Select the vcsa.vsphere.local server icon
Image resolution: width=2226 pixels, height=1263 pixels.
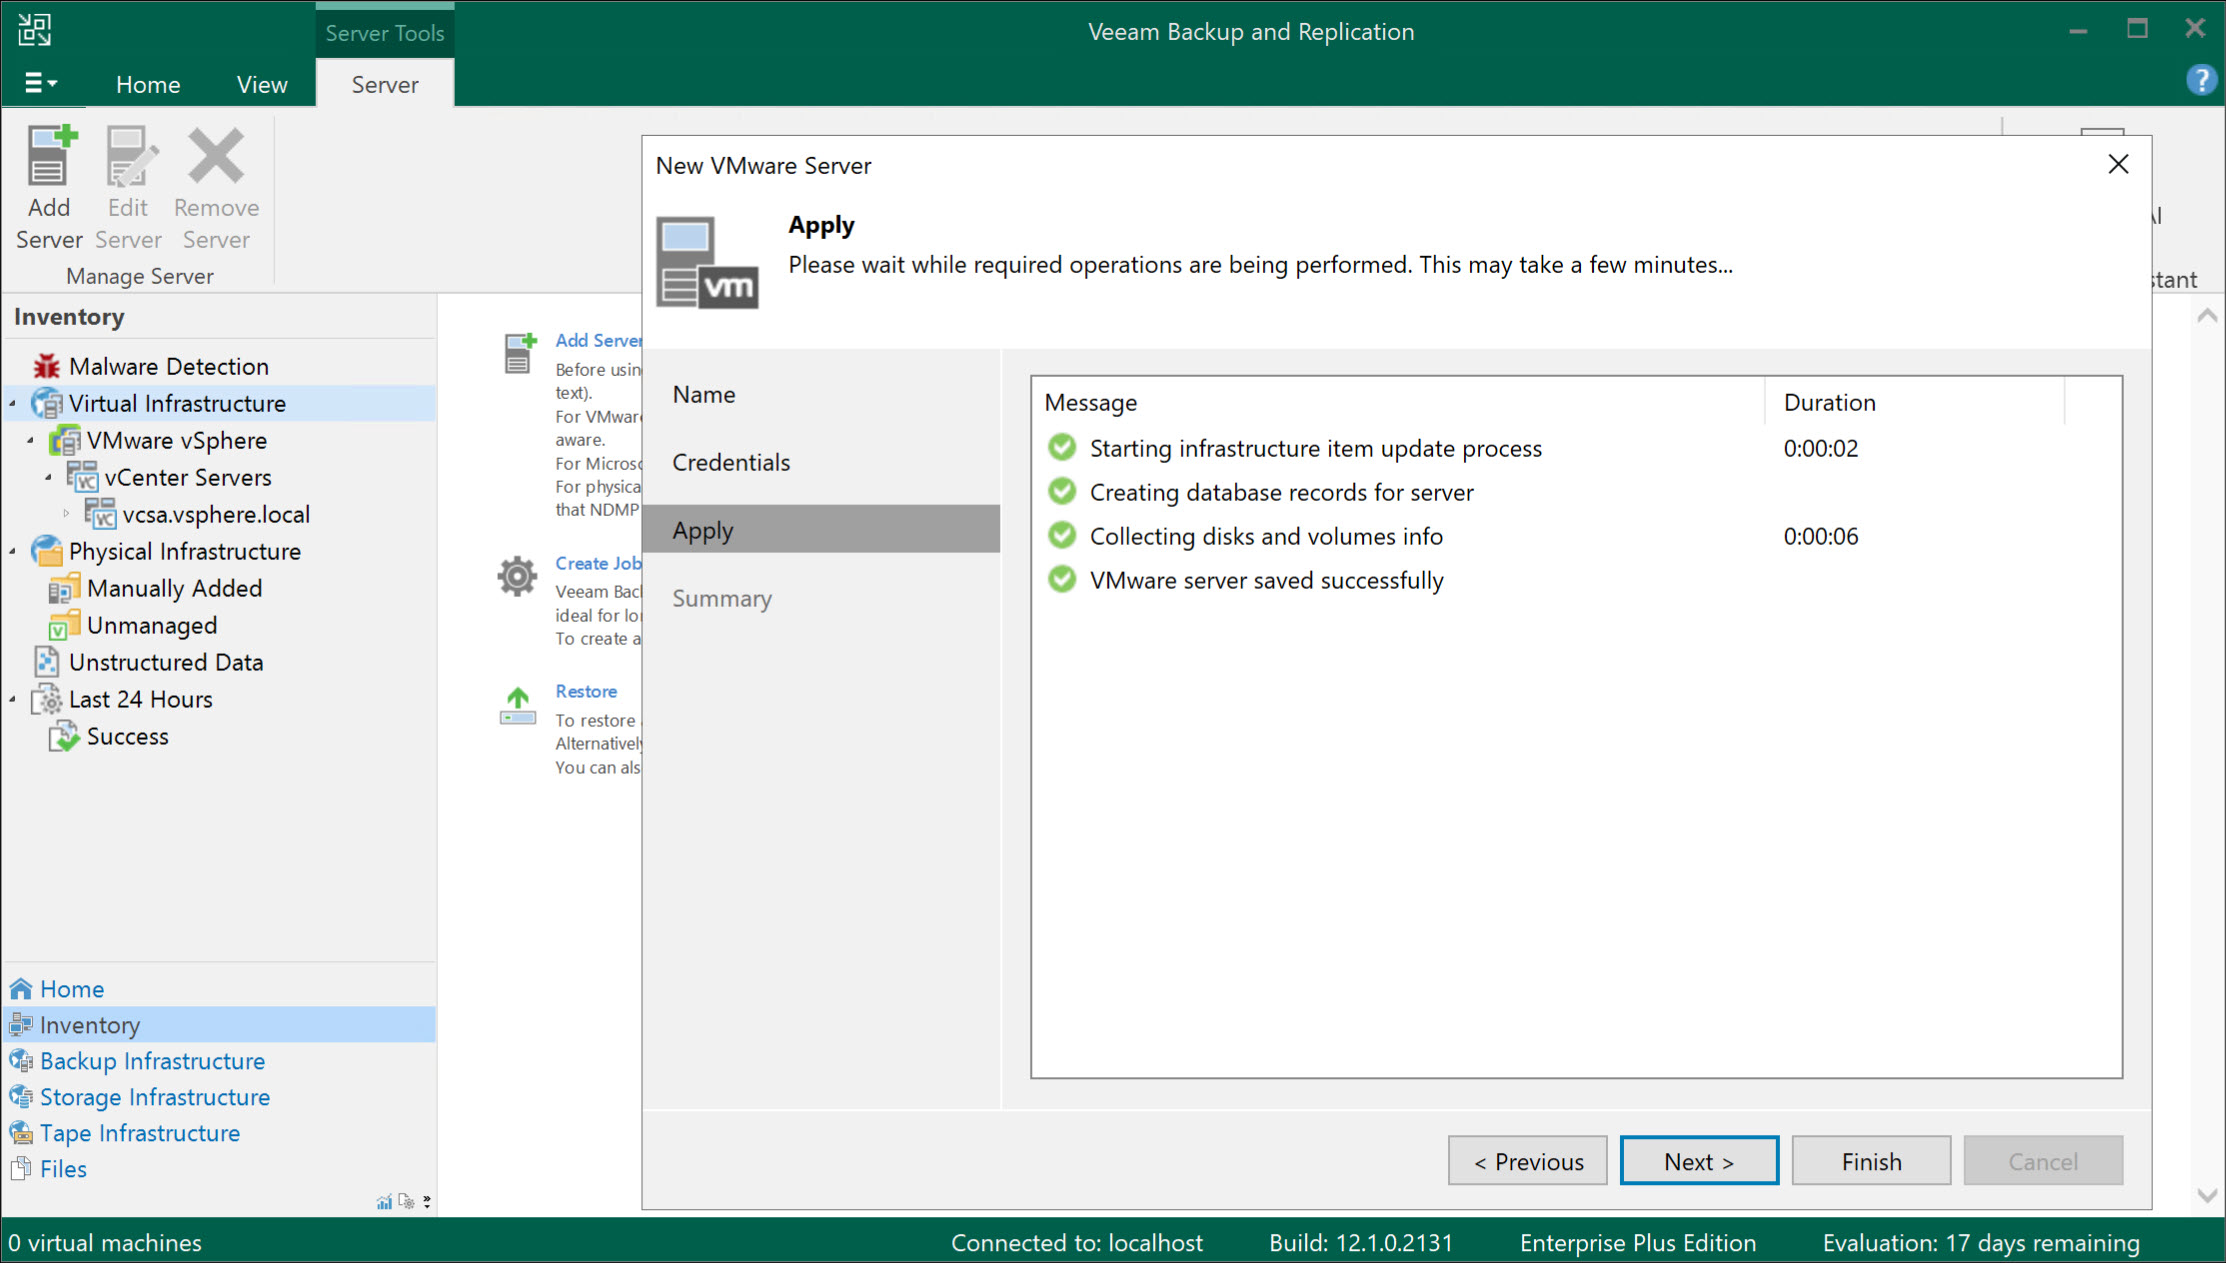[x=100, y=515]
